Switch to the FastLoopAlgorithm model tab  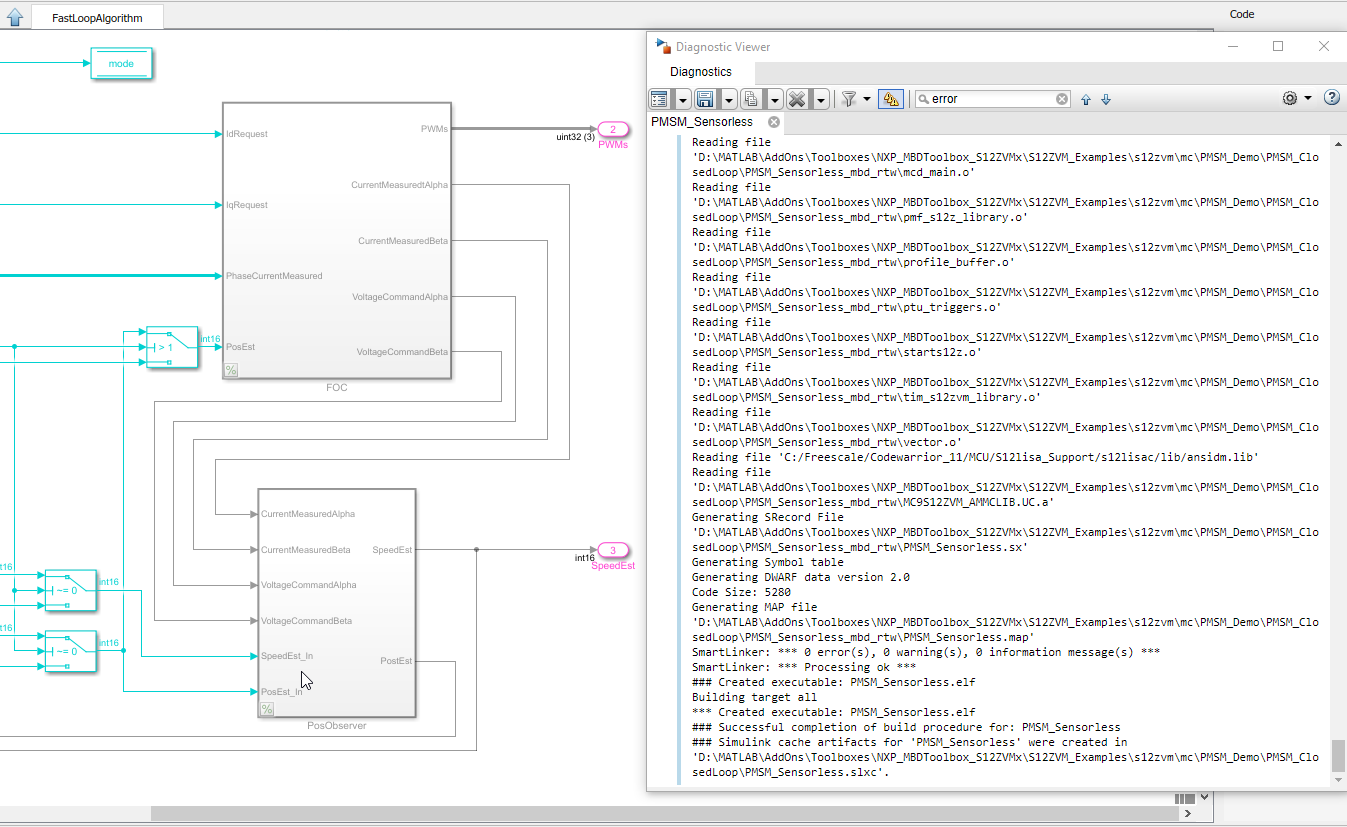(x=97, y=16)
